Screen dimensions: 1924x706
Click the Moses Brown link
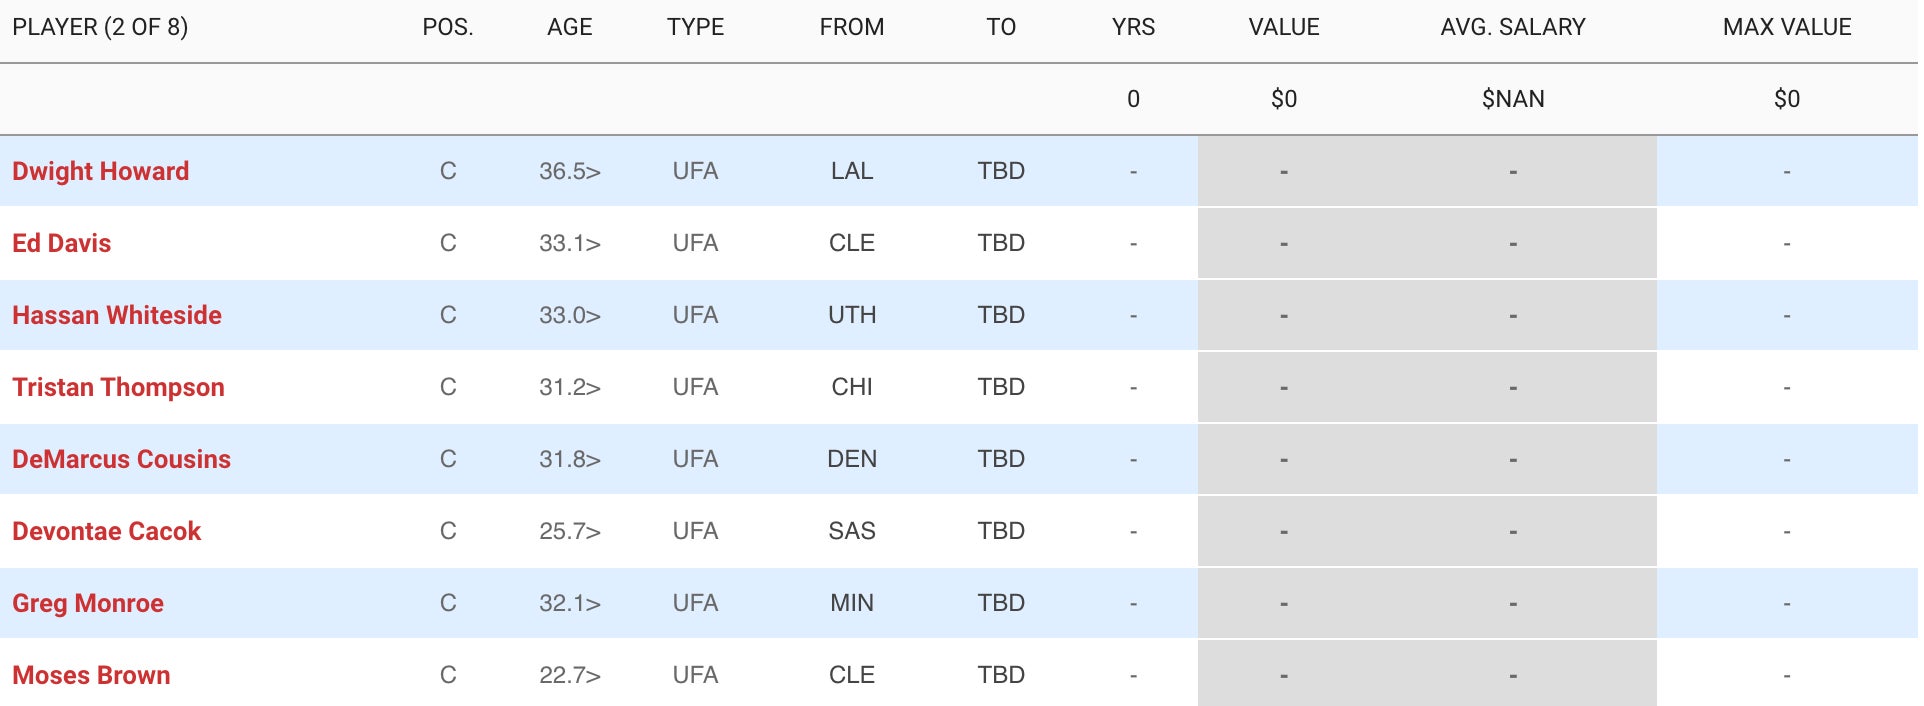coord(91,675)
